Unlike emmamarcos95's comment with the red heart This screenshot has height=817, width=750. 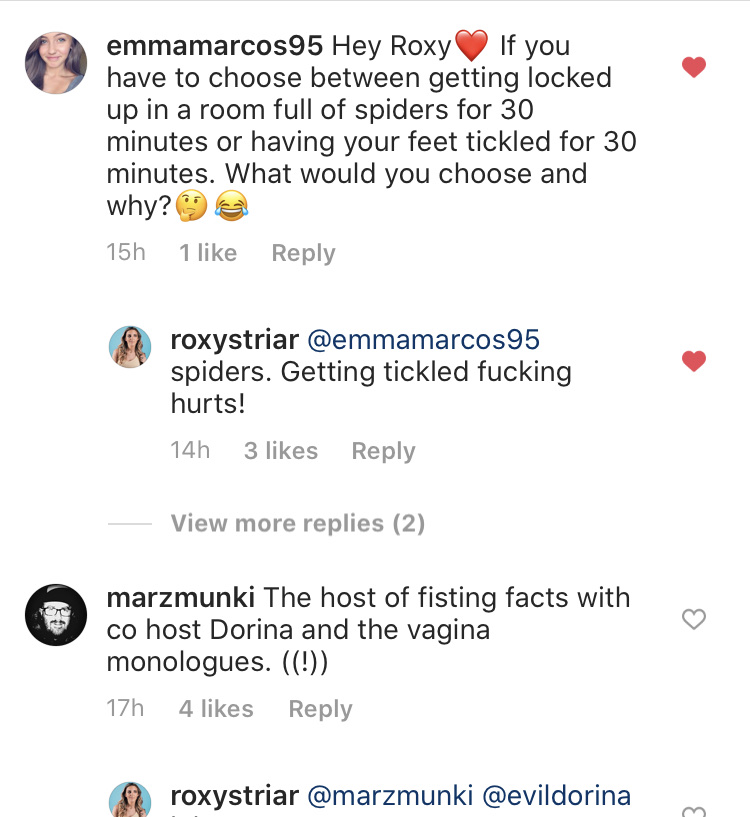point(694,68)
